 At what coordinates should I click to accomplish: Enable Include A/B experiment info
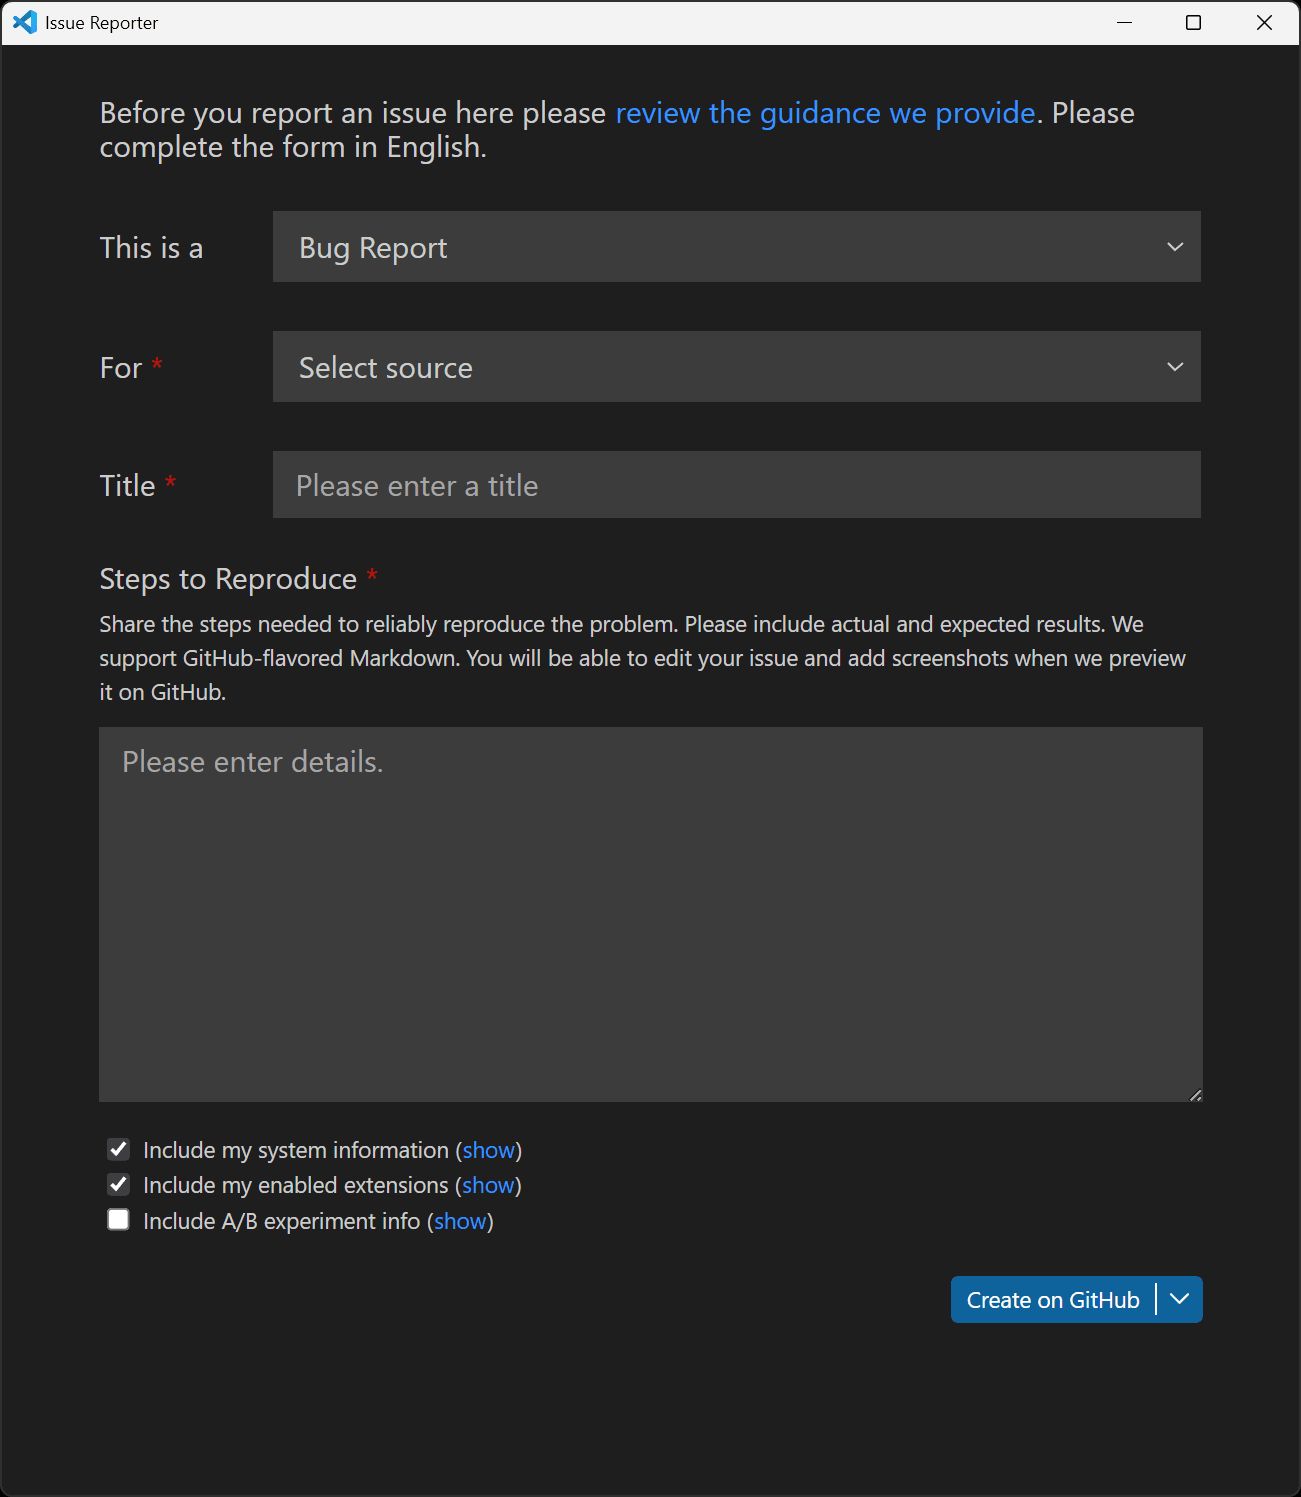118,1219
